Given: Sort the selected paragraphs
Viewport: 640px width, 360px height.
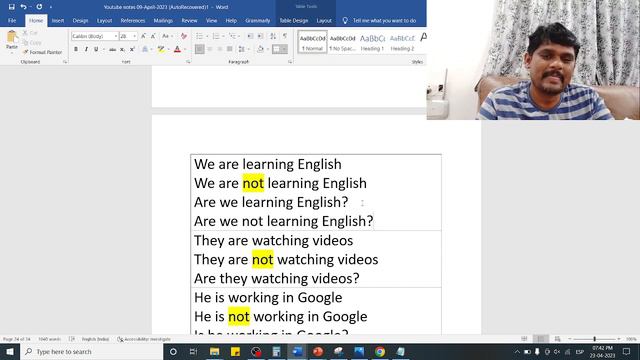Looking at the screenshot, I should (273, 36).
